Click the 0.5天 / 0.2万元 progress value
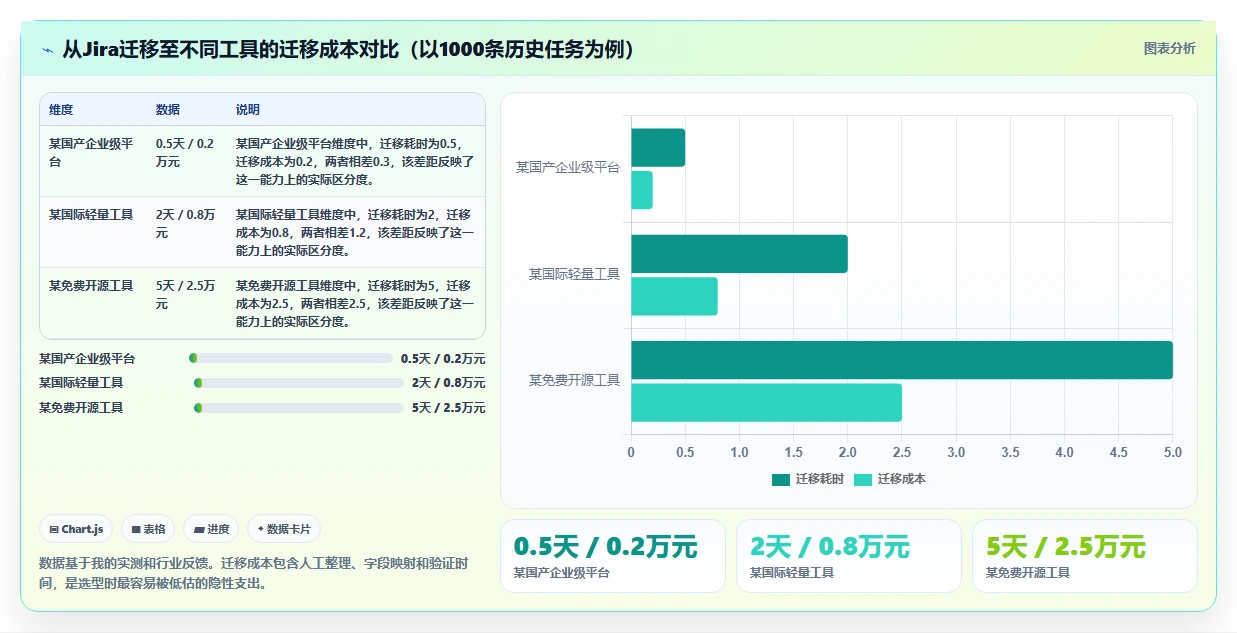 point(443,358)
